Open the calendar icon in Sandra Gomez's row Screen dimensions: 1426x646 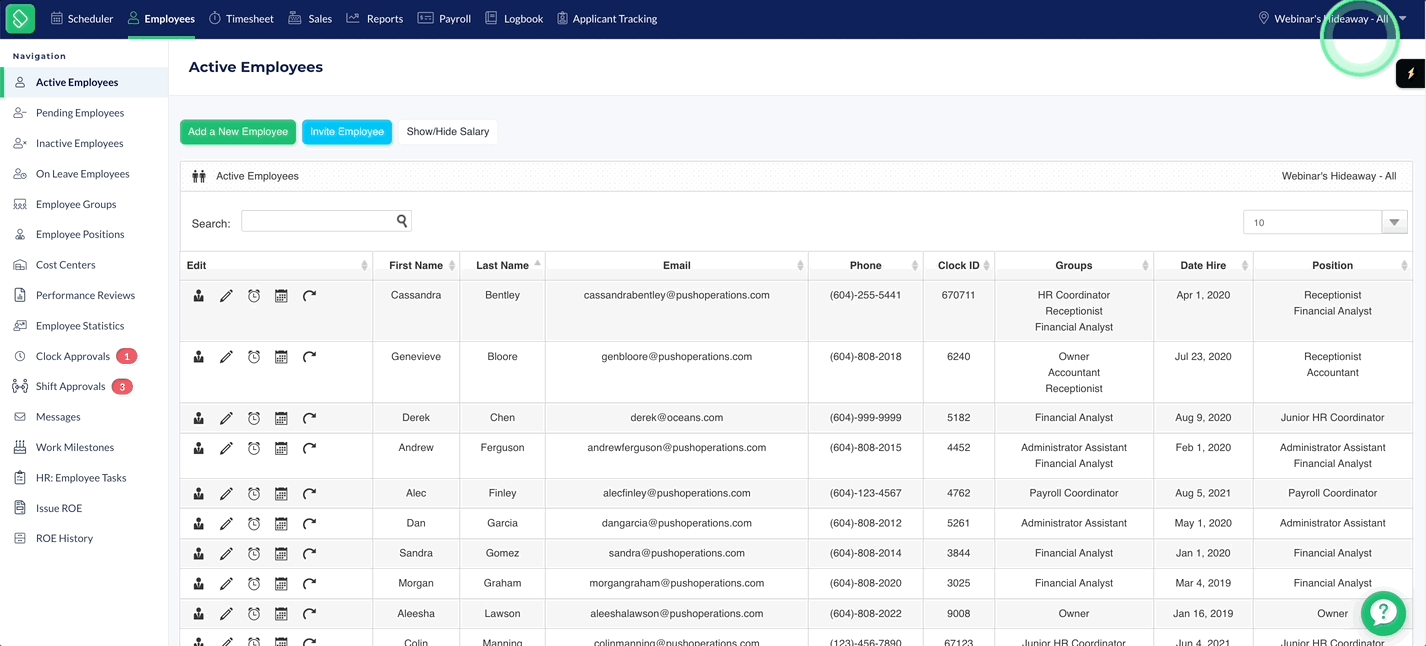tap(281, 553)
